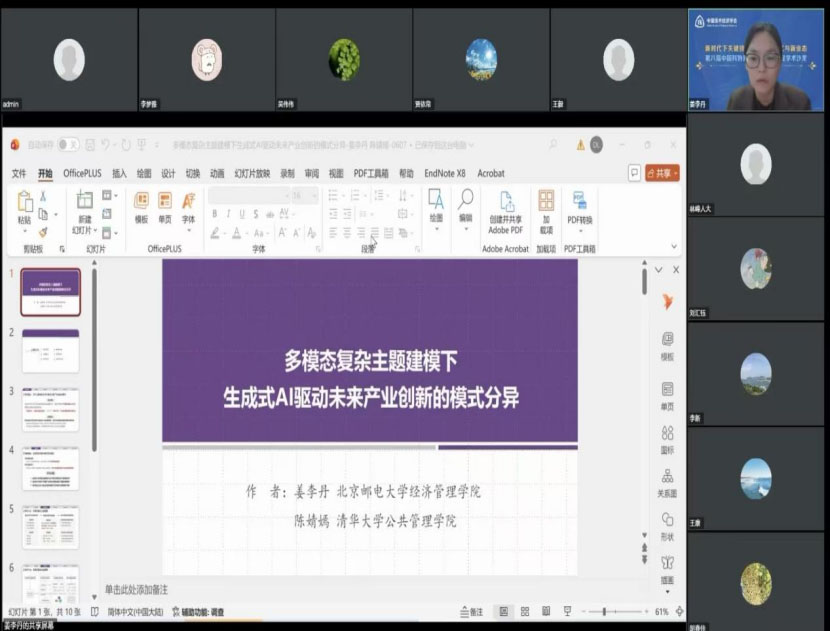The width and height of the screenshot is (830, 631).
Task: Open the 关系图 tool in right sidebar
Action: tap(667, 481)
